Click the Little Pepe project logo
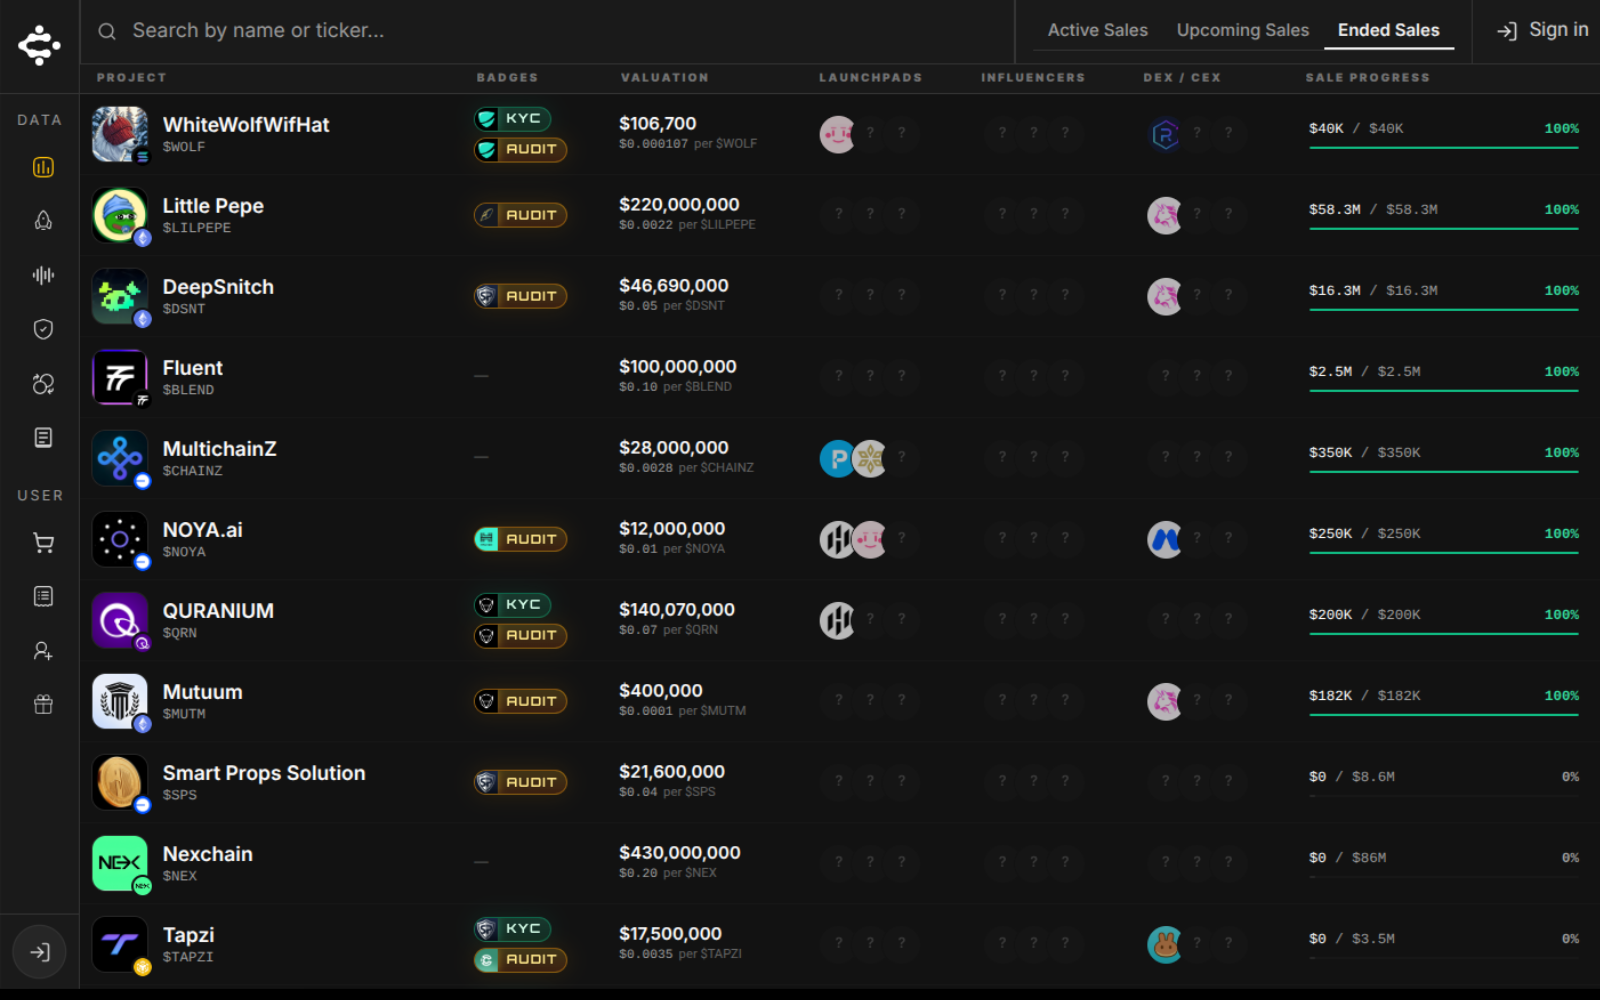 coord(120,215)
